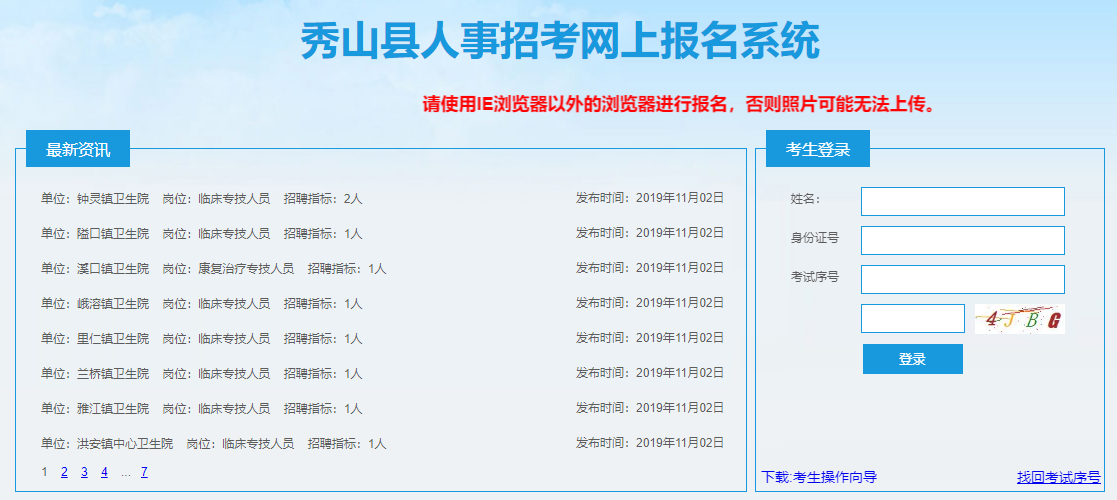The height and width of the screenshot is (500, 1117).
Task: Open the 钟灵镇卫生院 recruitment entry
Action: (x=201, y=199)
